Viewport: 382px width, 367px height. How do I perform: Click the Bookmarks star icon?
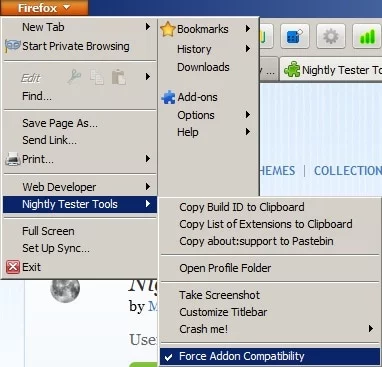tap(168, 29)
